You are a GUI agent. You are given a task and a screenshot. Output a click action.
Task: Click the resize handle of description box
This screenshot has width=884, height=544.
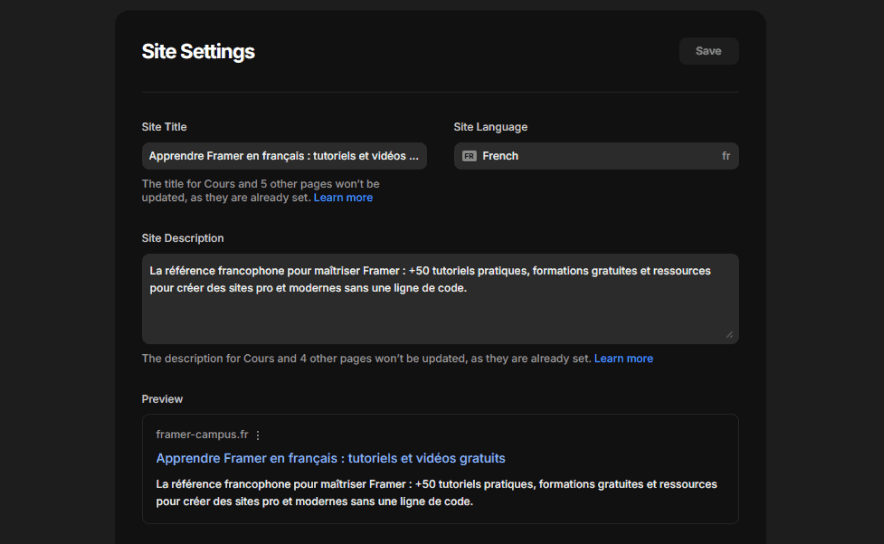click(x=730, y=335)
